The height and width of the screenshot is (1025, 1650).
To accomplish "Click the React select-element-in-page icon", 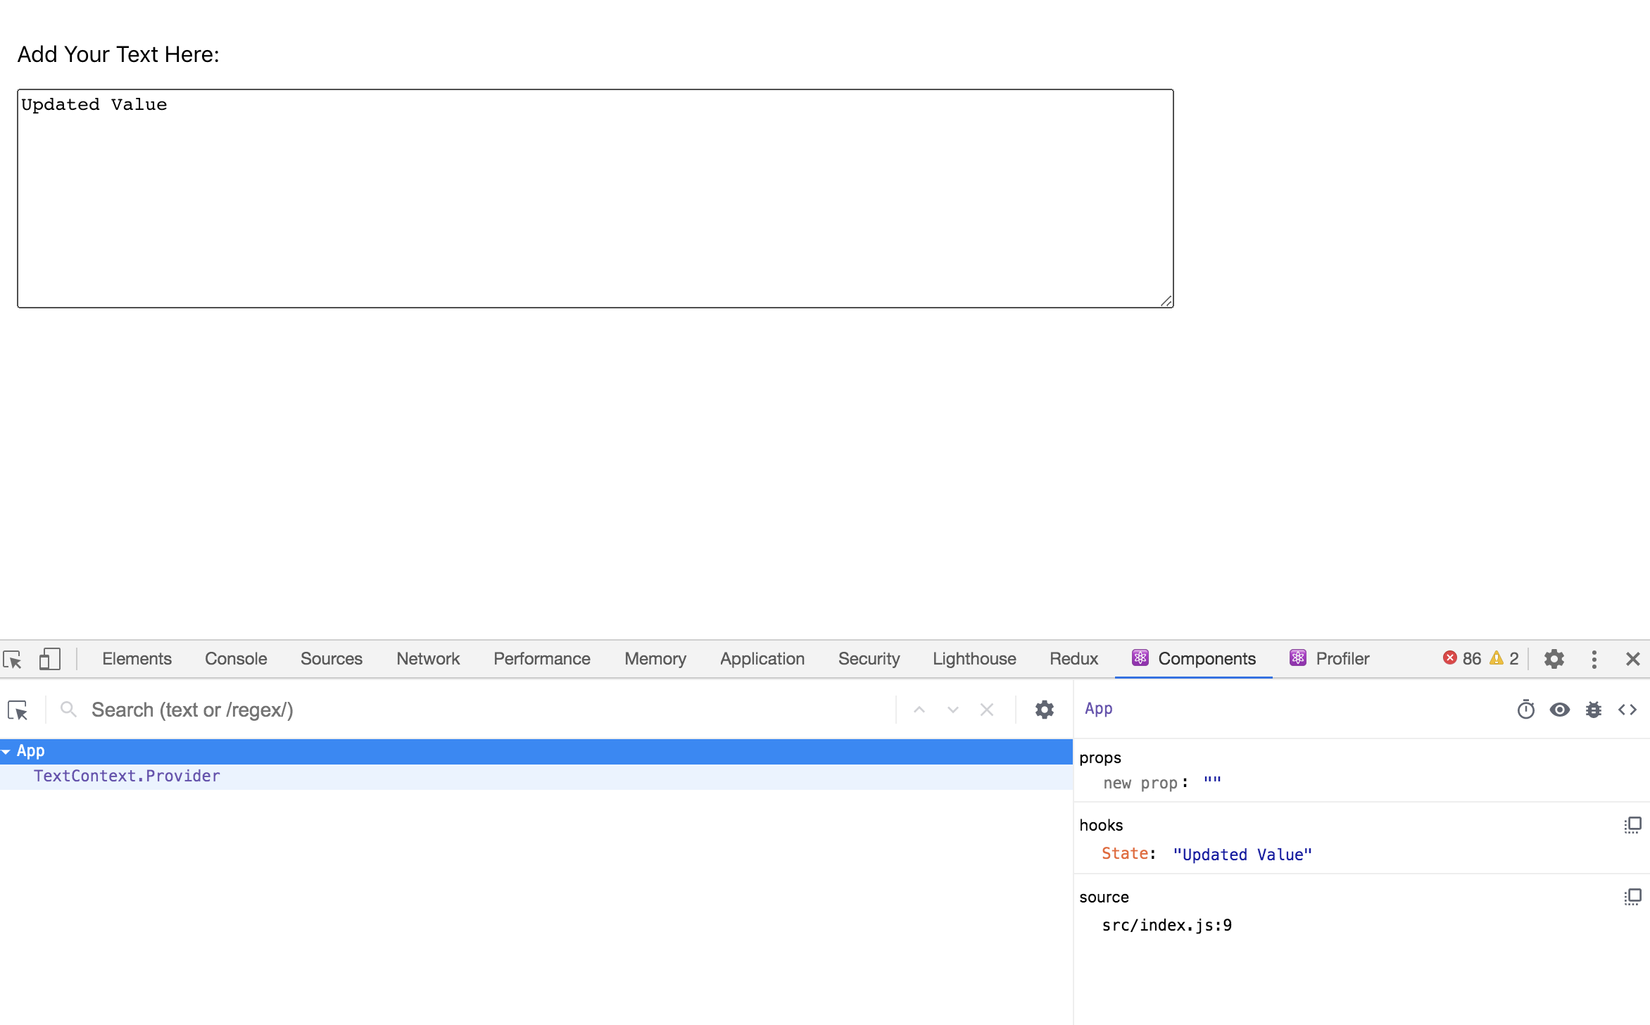I will coord(18,710).
